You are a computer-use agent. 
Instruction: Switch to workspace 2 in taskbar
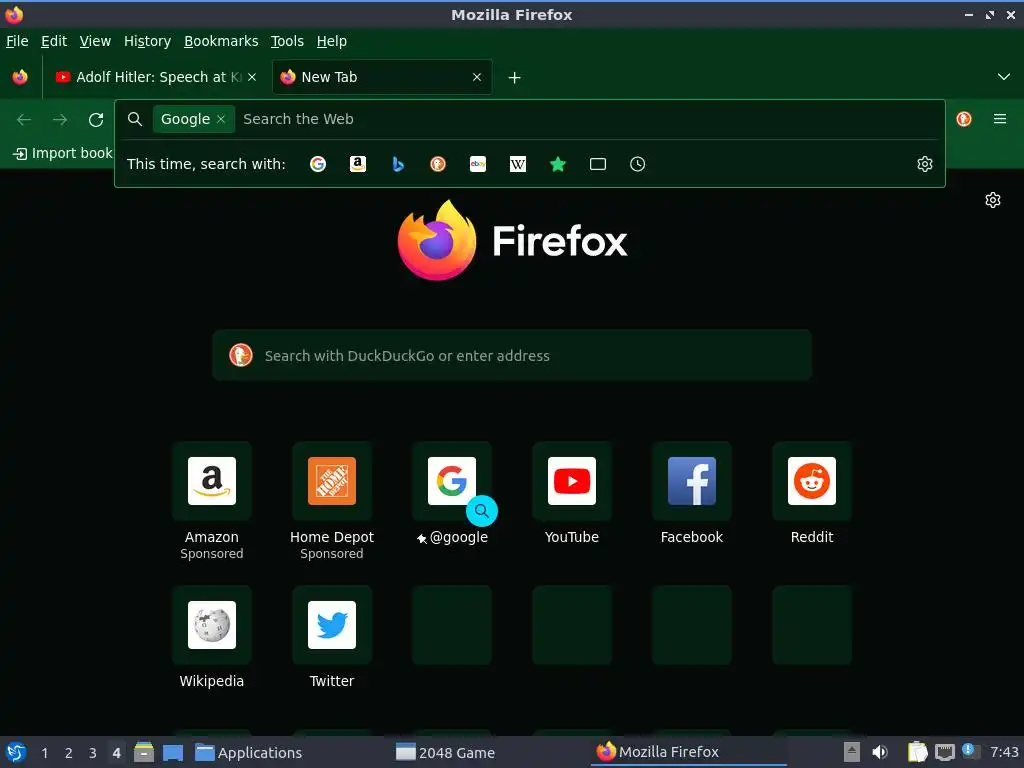(69, 753)
